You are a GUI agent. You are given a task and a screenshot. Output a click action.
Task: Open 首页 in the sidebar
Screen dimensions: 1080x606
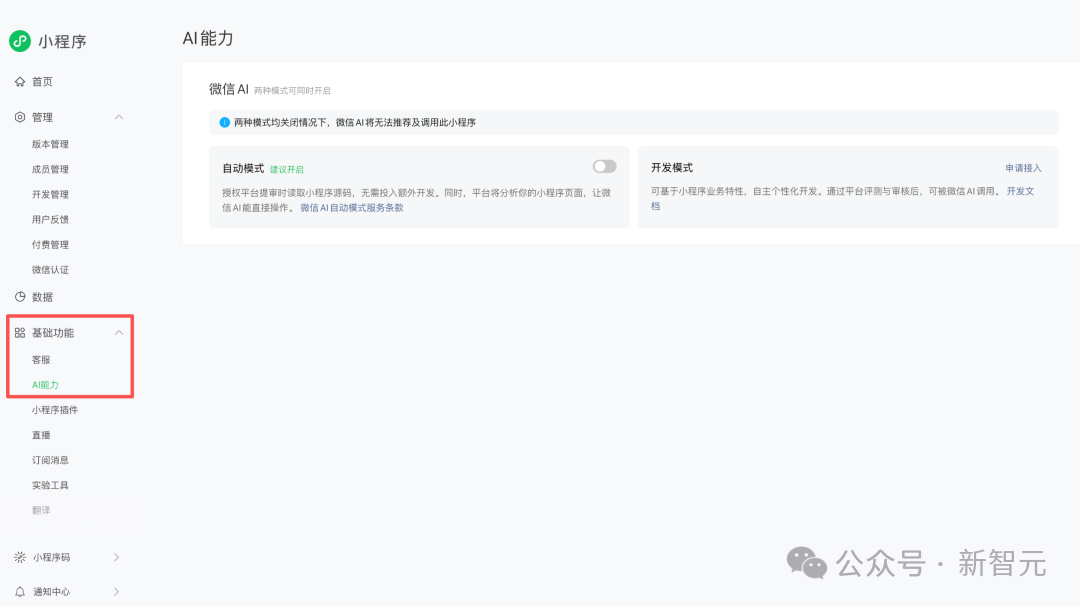[x=42, y=81]
